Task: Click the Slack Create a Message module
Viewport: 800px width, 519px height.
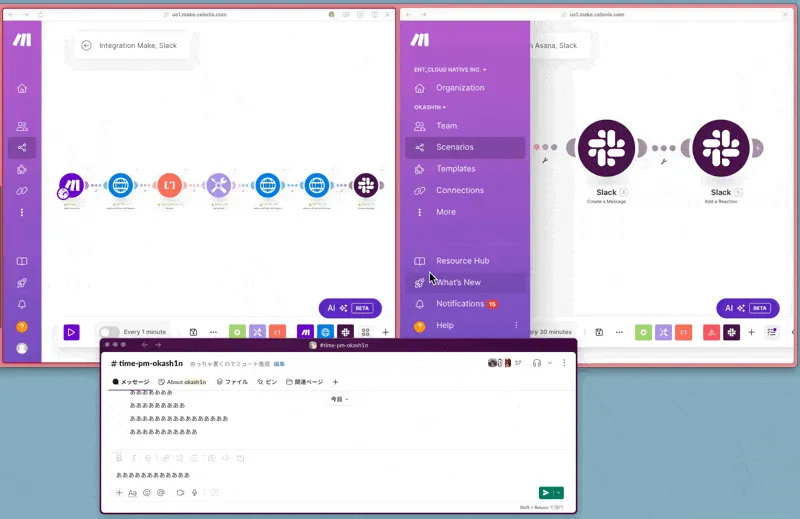Action: [x=606, y=148]
